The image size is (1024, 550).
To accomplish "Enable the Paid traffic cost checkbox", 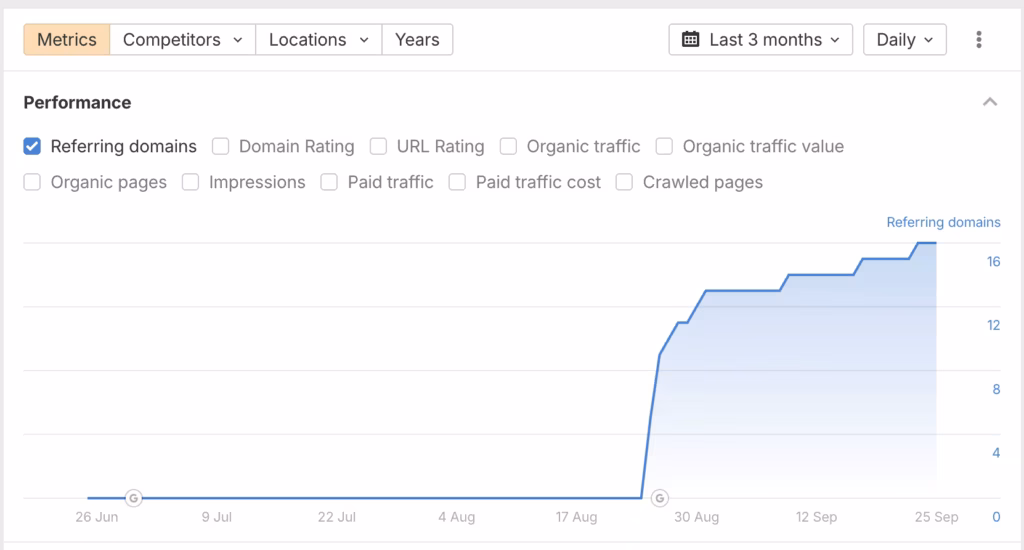I will click(x=457, y=182).
